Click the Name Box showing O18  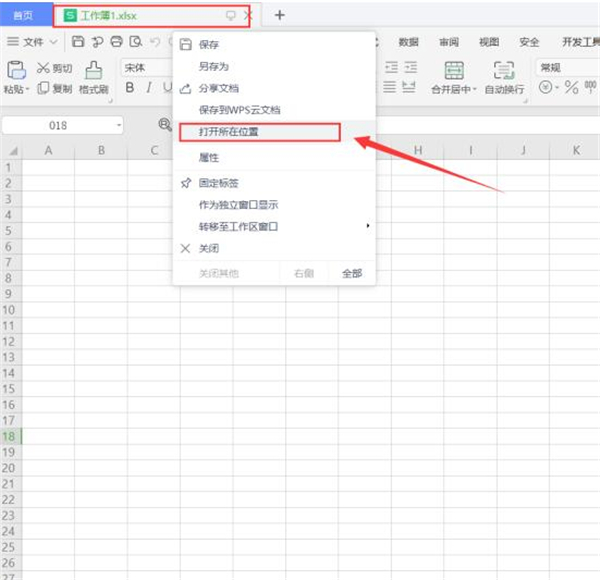(x=63, y=125)
